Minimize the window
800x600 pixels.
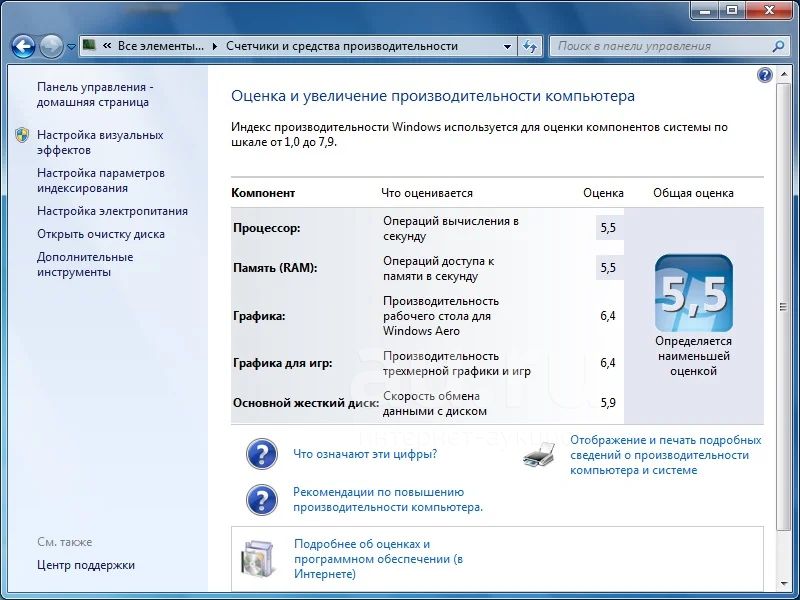coord(705,10)
